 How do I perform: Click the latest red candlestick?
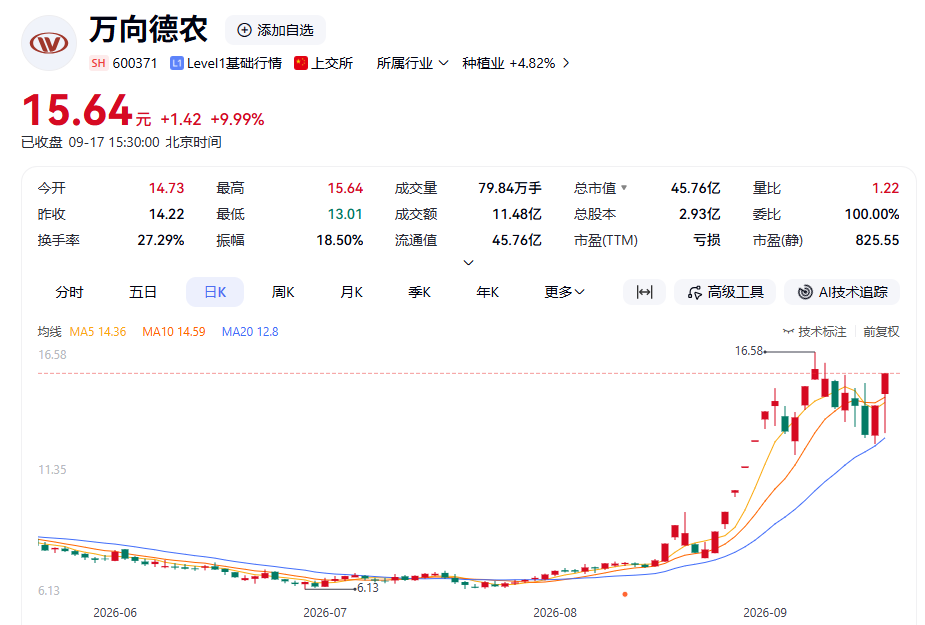[885, 383]
